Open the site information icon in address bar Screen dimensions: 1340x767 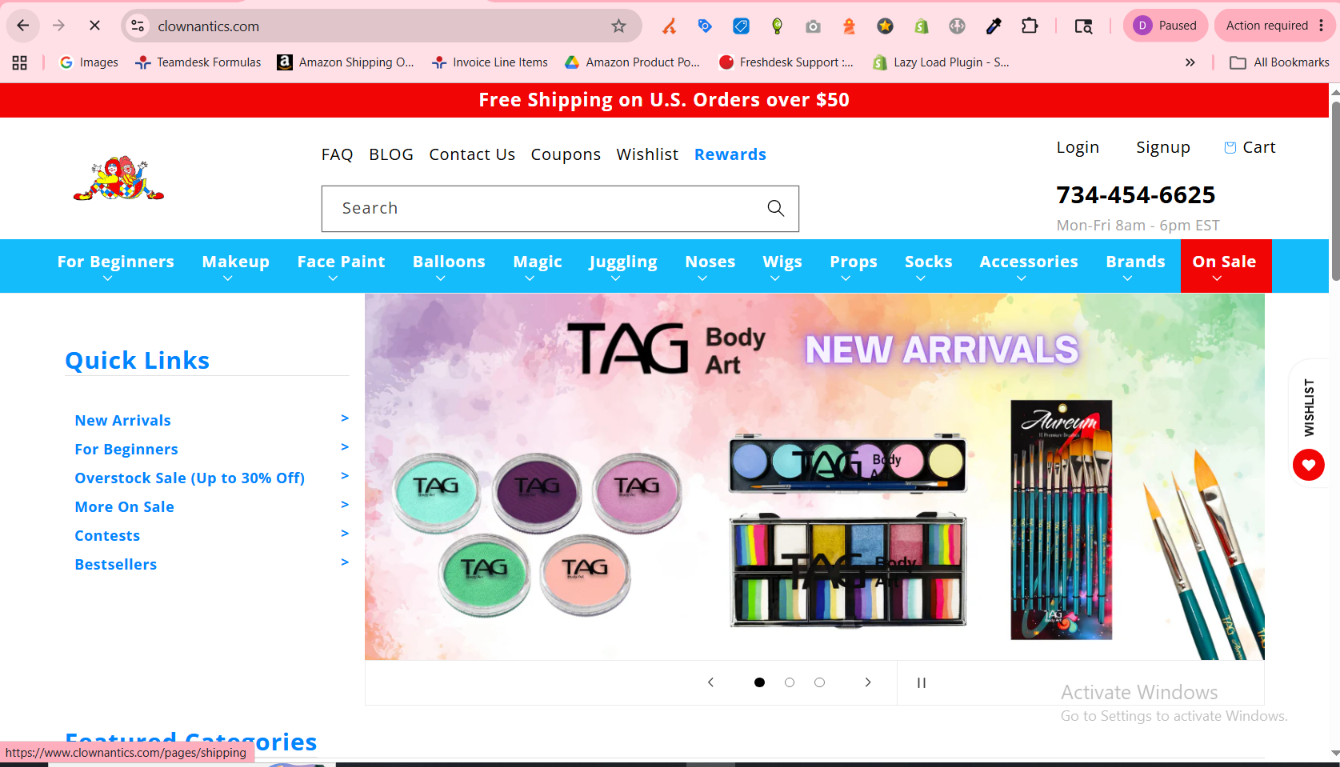[139, 26]
